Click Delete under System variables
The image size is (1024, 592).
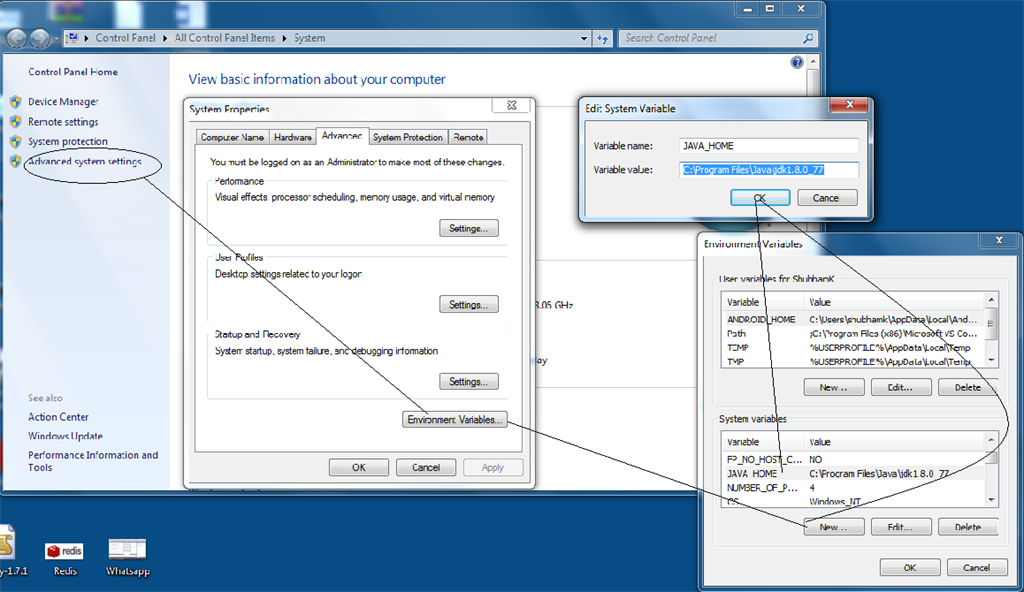[x=968, y=527]
